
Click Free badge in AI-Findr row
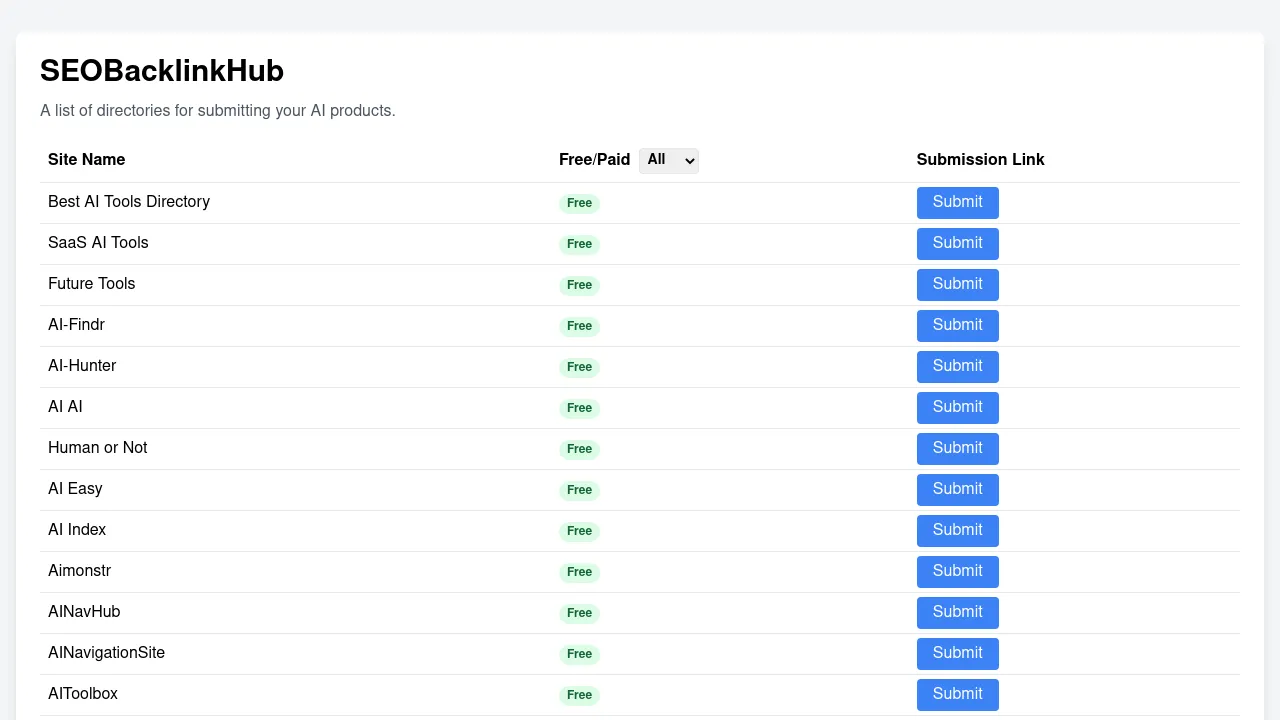(x=579, y=326)
